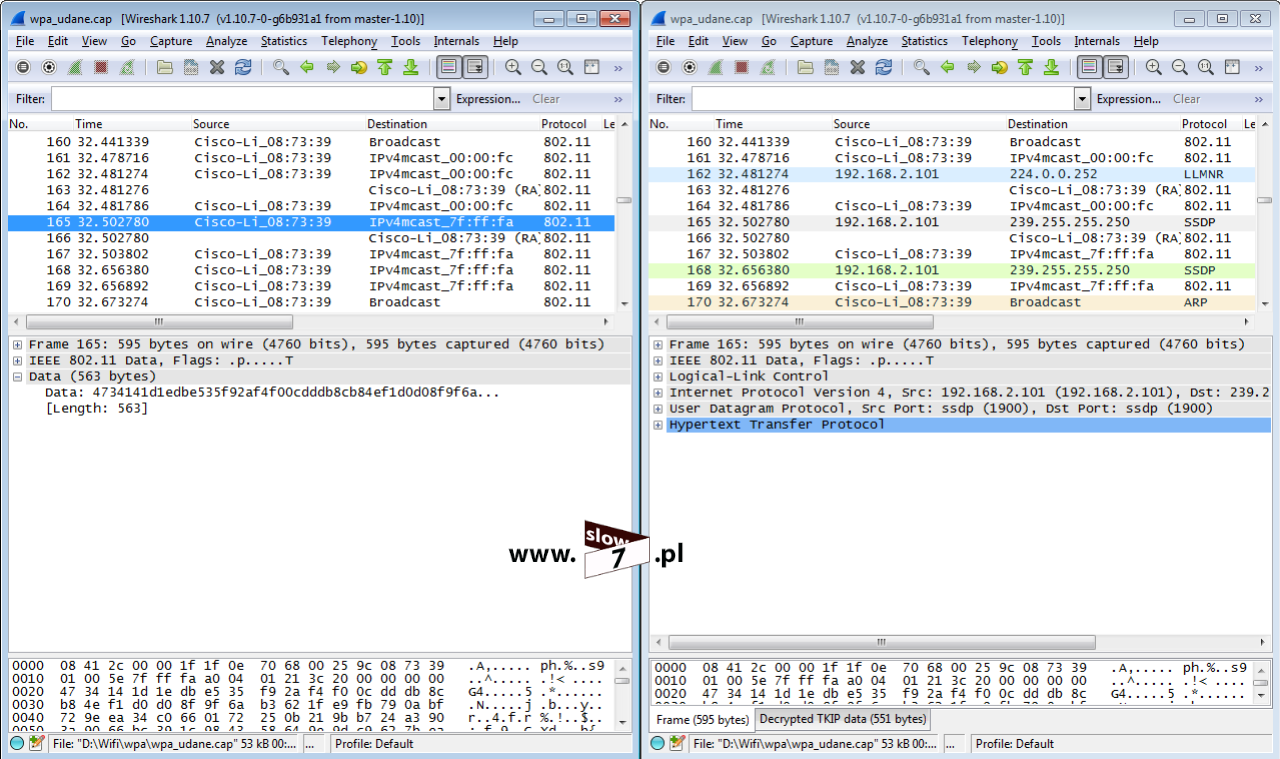The width and height of the screenshot is (1280, 759).
Task: Find a packet in left window
Action: [x=281, y=67]
